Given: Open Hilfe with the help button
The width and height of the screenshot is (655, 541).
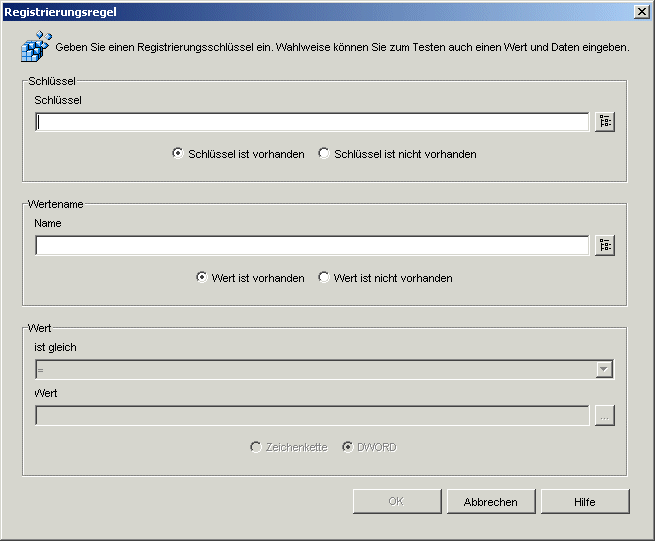Looking at the screenshot, I should pos(585,501).
